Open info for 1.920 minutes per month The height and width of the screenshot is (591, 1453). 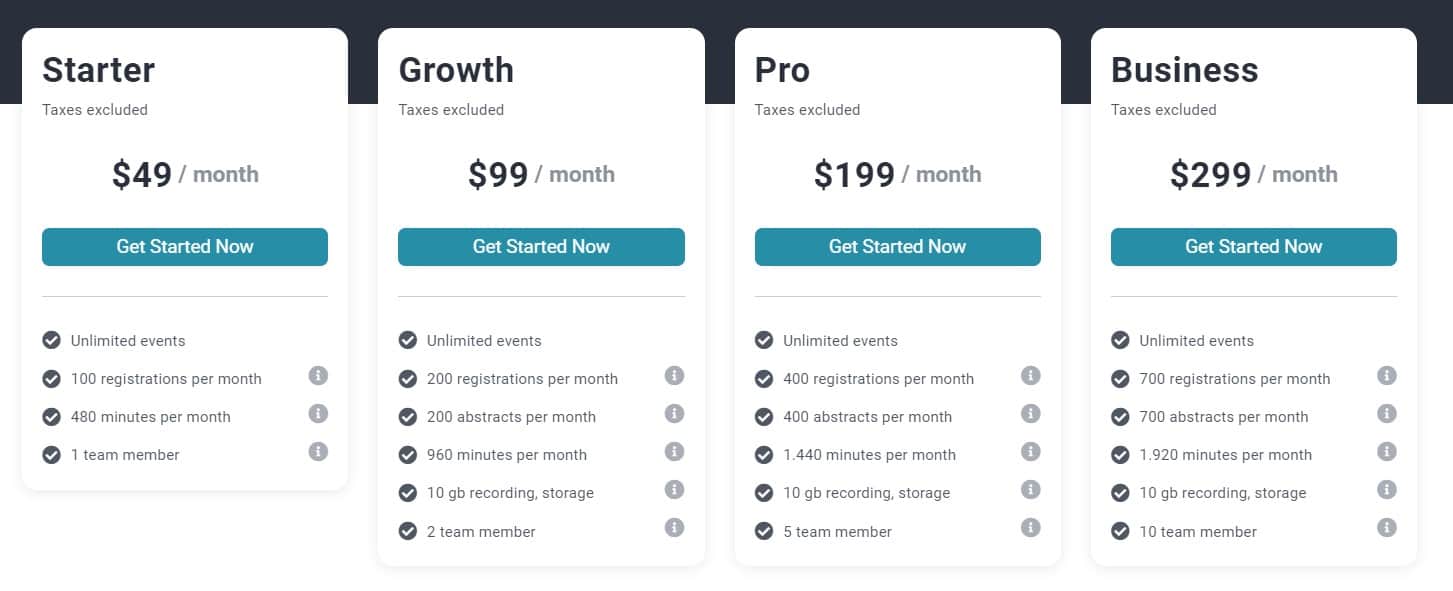coord(1387,452)
